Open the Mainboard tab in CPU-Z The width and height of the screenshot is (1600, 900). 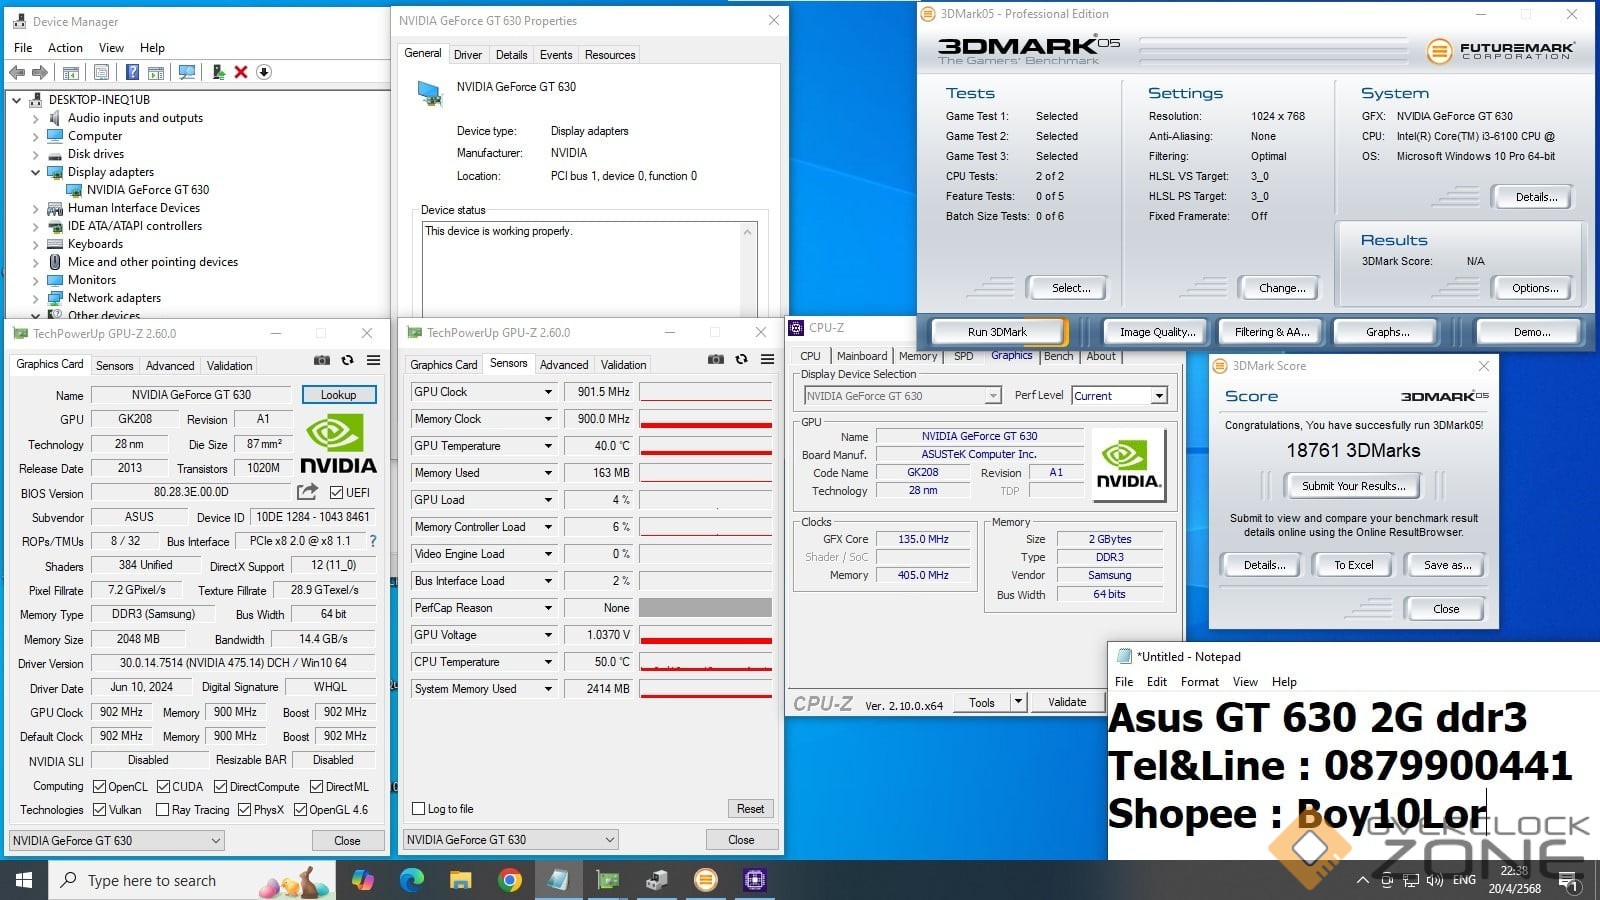pyautogui.click(x=861, y=356)
